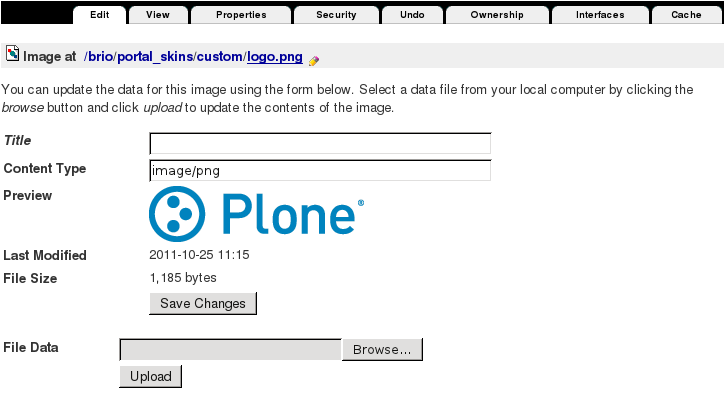
Task: Click the pencil icon after logo.png
Action: click(x=314, y=61)
